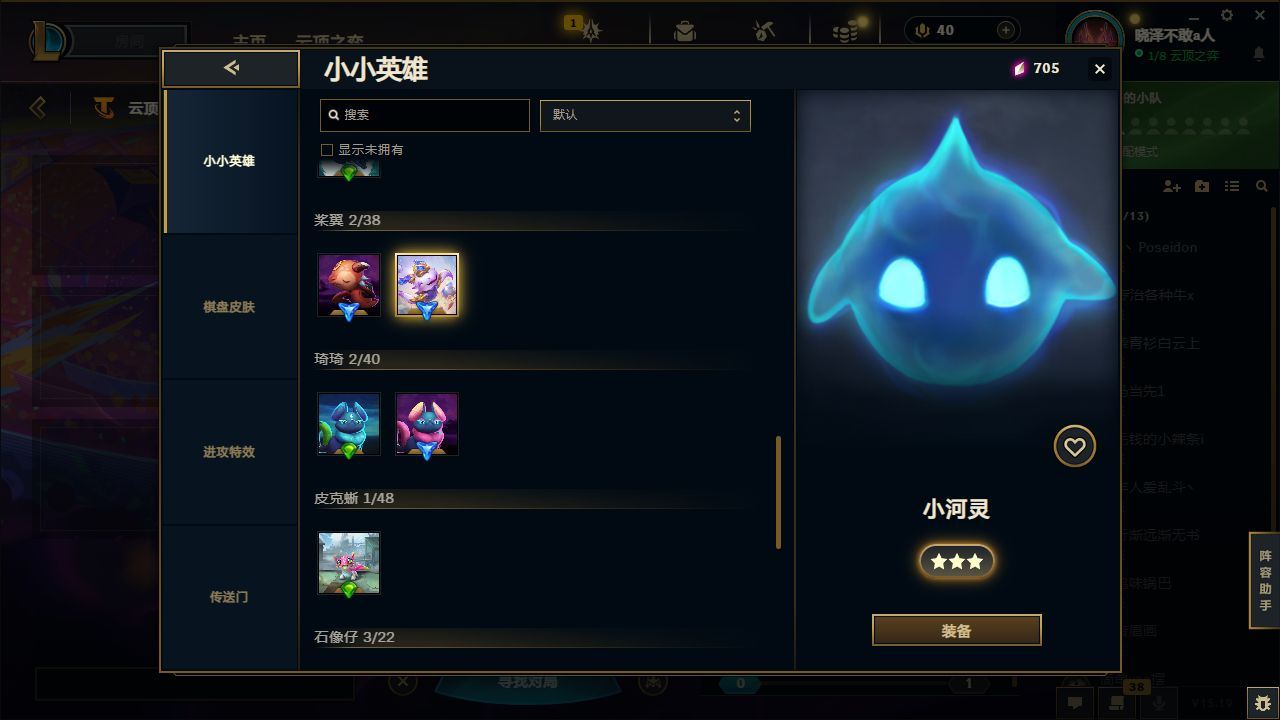Screen dimensions: 1280x720
Task: Toggle the three-star level selector for 小河灵
Action: click(956, 562)
